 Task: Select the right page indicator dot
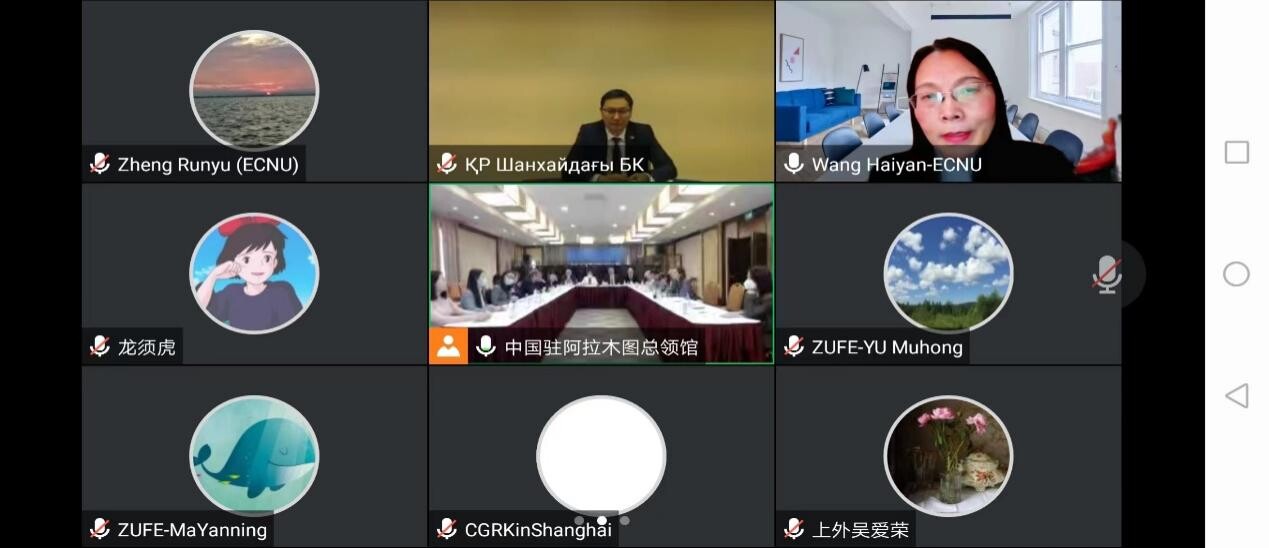point(625,520)
